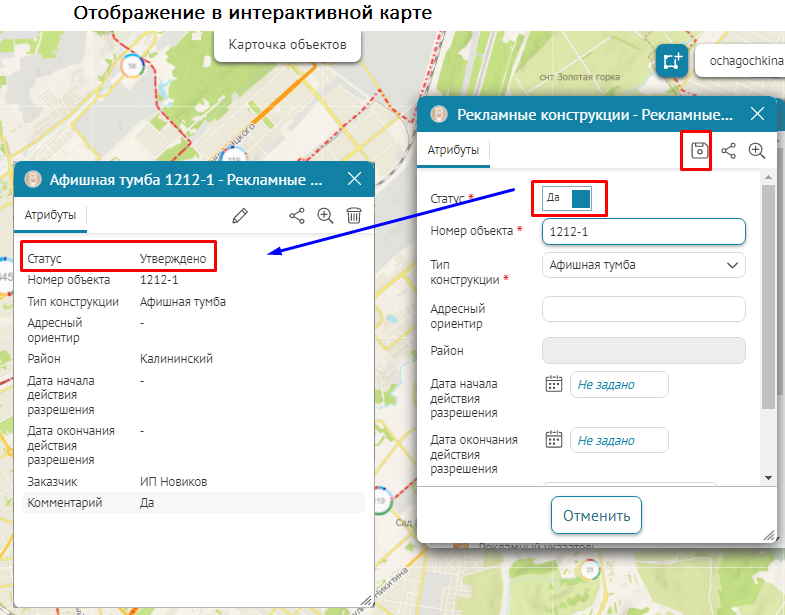Open calendar for Дата начала действия разрешения
Screen dimensions: 785x615
(553, 384)
